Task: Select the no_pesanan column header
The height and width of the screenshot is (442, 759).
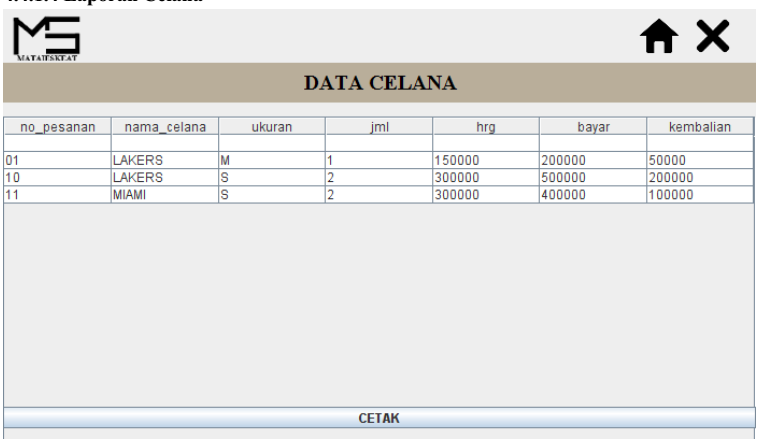Action: coord(58,127)
